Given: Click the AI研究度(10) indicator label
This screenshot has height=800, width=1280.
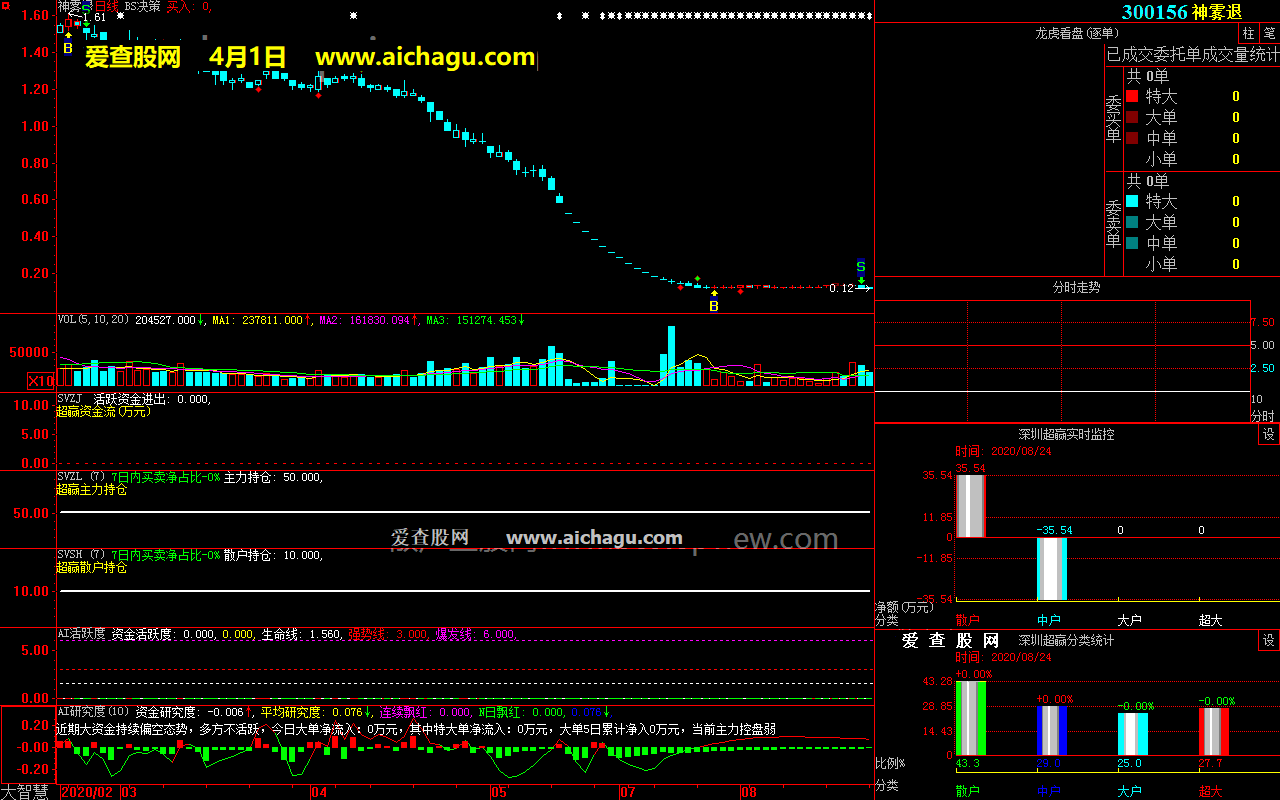Looking at the screenshot, I should click(x=94, y=712).
